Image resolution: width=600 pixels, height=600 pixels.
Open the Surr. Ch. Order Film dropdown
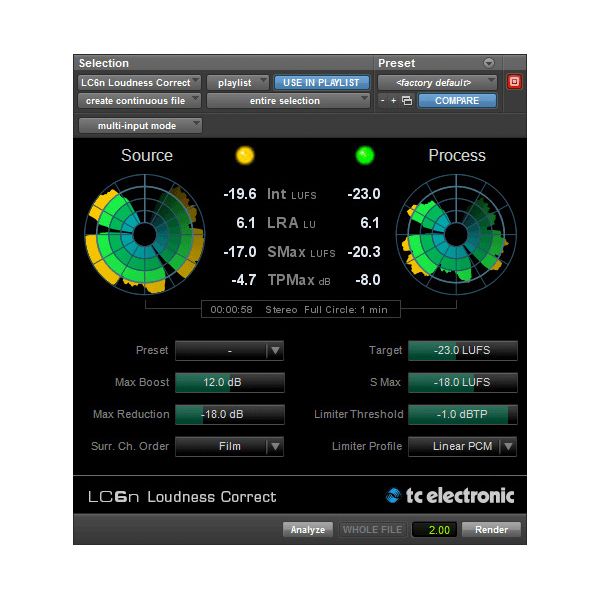(230, 446)
